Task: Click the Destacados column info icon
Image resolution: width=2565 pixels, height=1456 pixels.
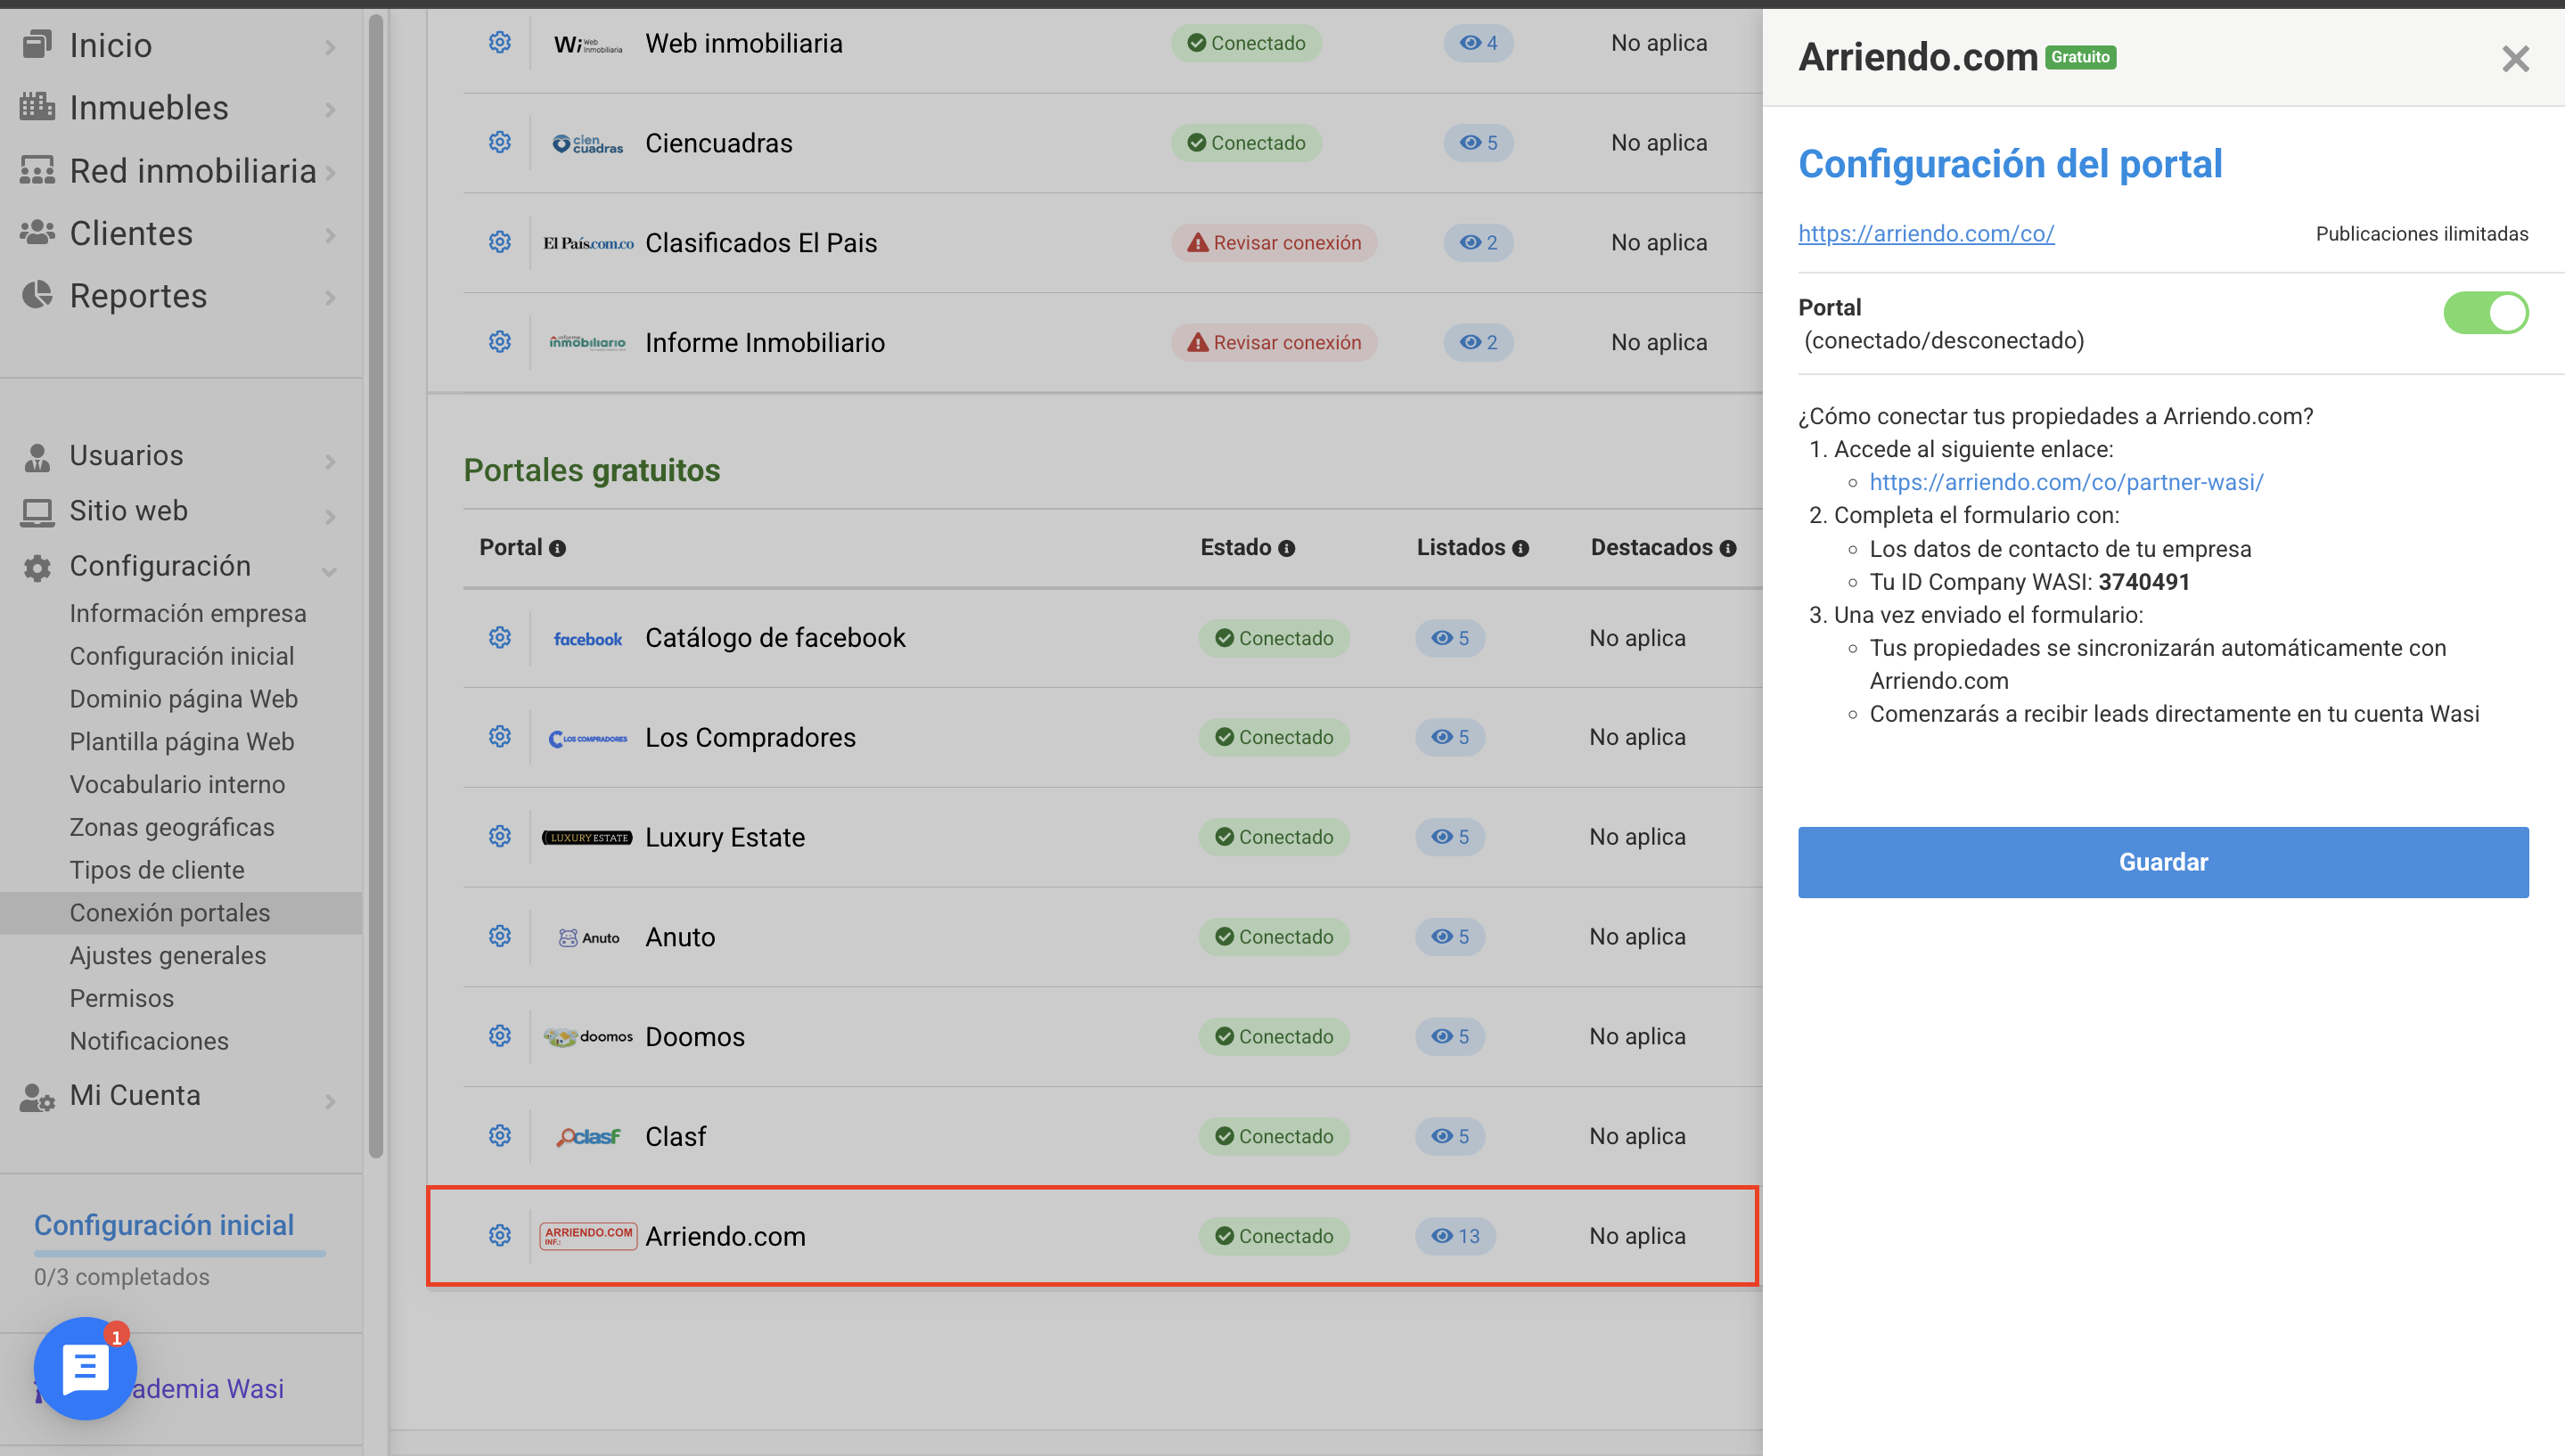Action: [x=1728, y=548]
